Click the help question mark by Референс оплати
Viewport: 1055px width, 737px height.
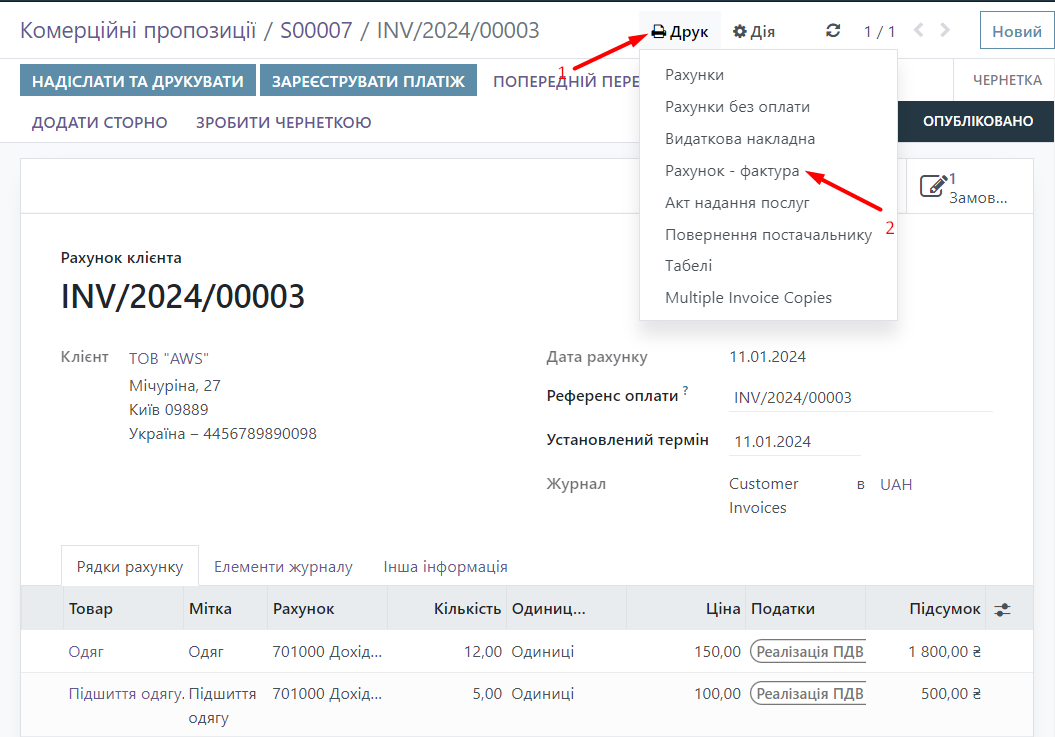pyautogui.click(x=685, y=391)
